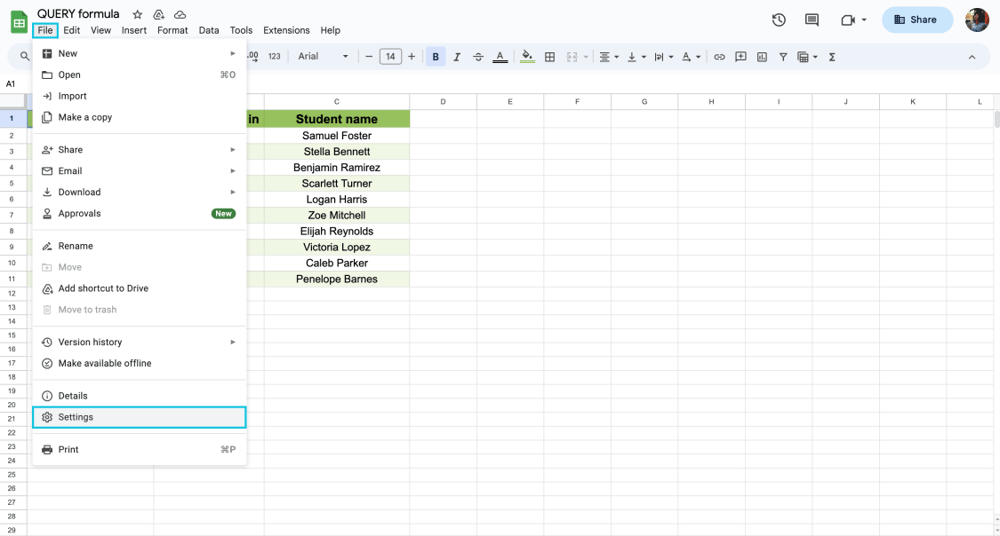The width and height of the screenshot is (1000, 536).
Task: Click the Google Sheets home logo
Action: 19,21
